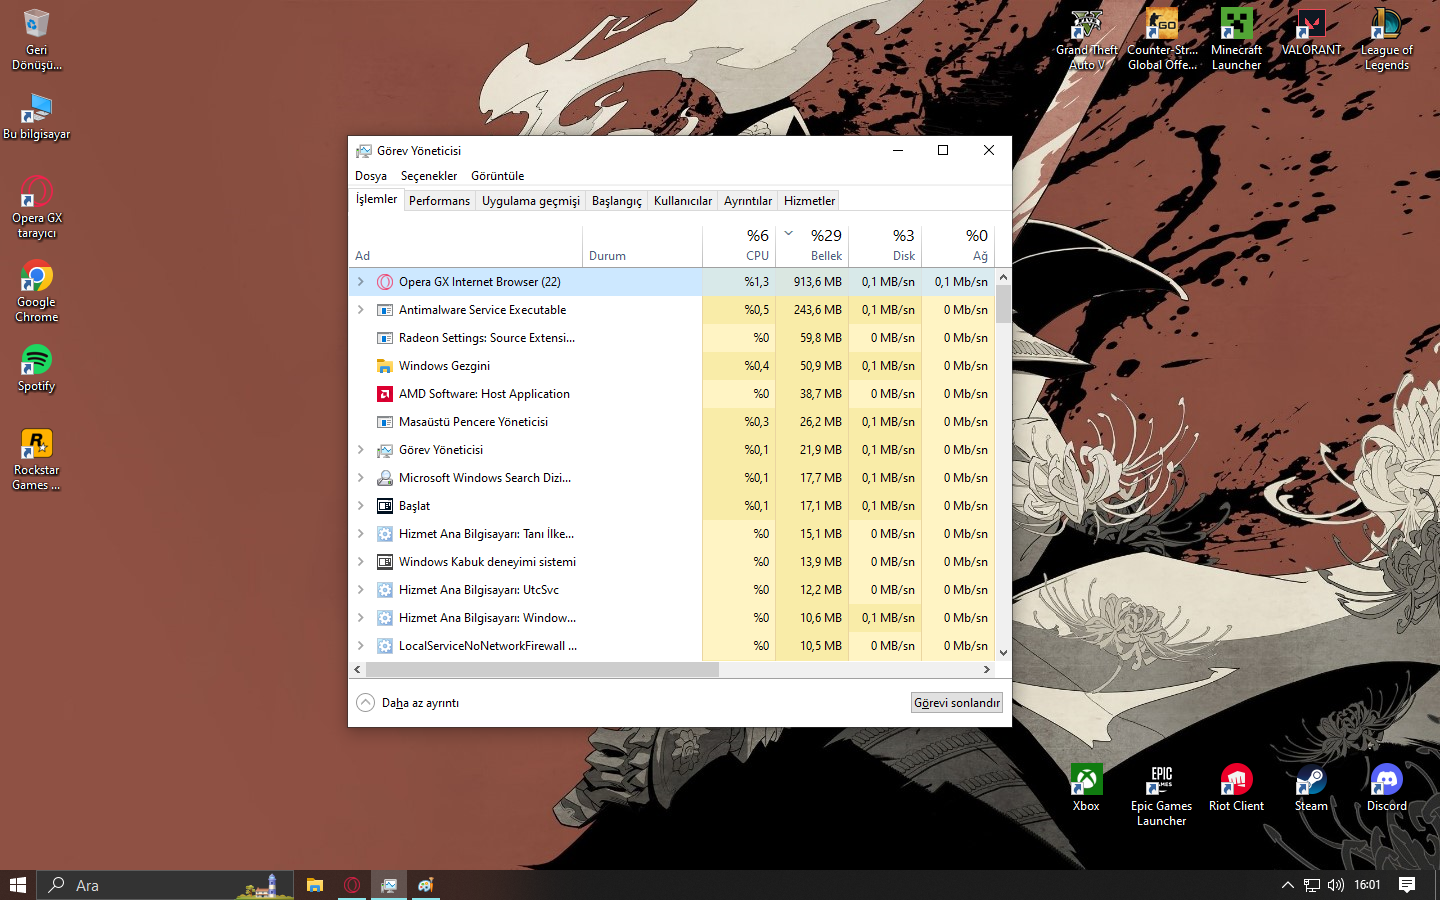
Task: Expand Microsoft Windows Search Dizi process
Action: tap(361, 478)
